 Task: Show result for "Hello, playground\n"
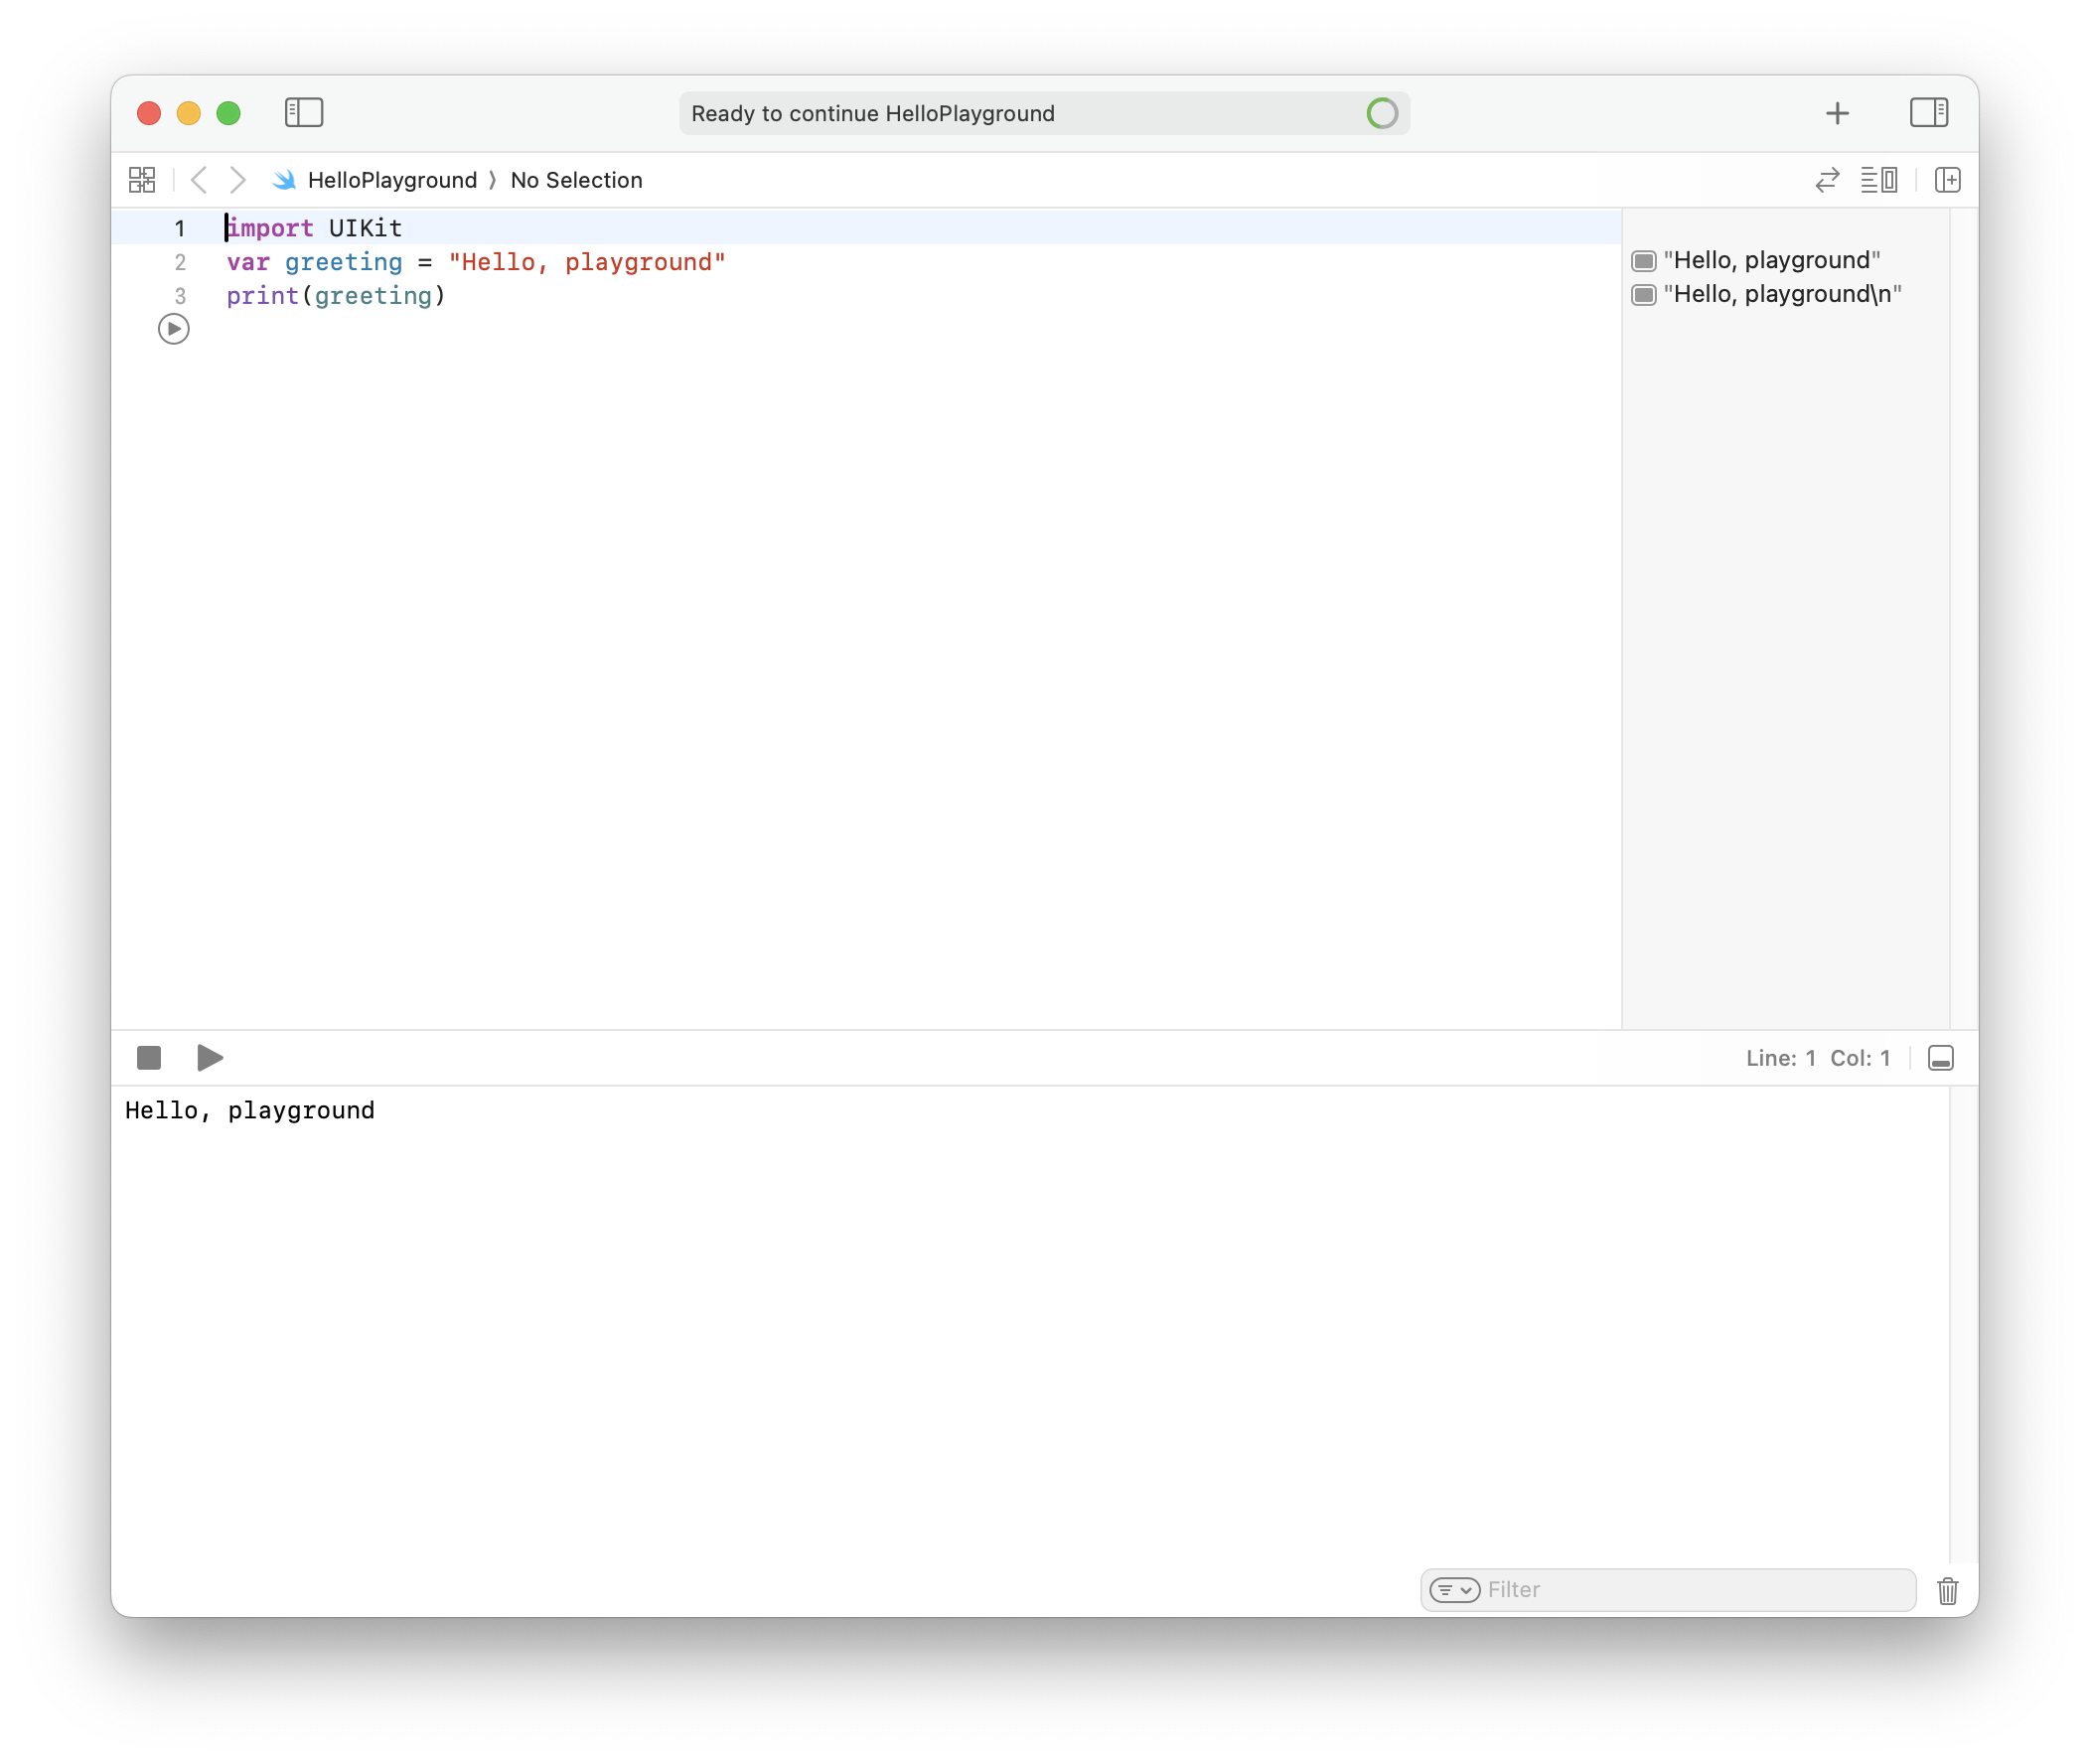(x=1644, y=295)
